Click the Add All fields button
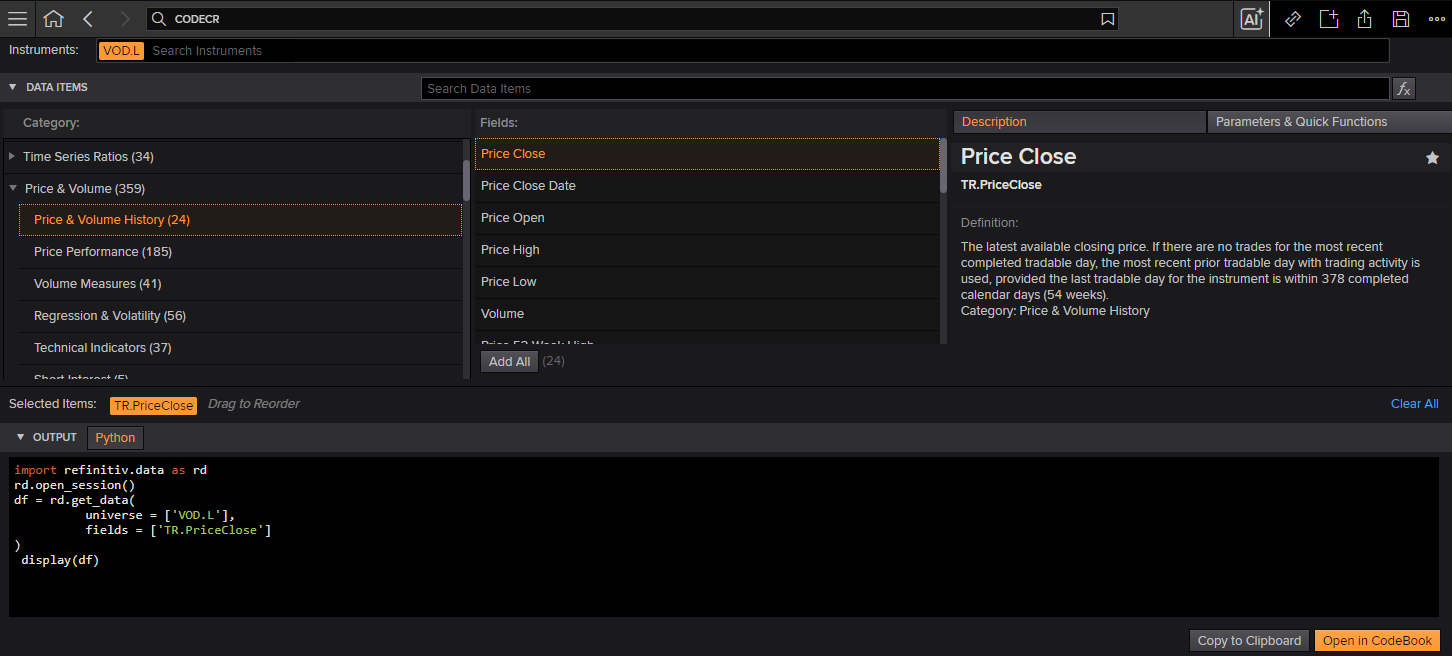The width and height of the screenshot is (1452, 656). [x=509, y=362]
